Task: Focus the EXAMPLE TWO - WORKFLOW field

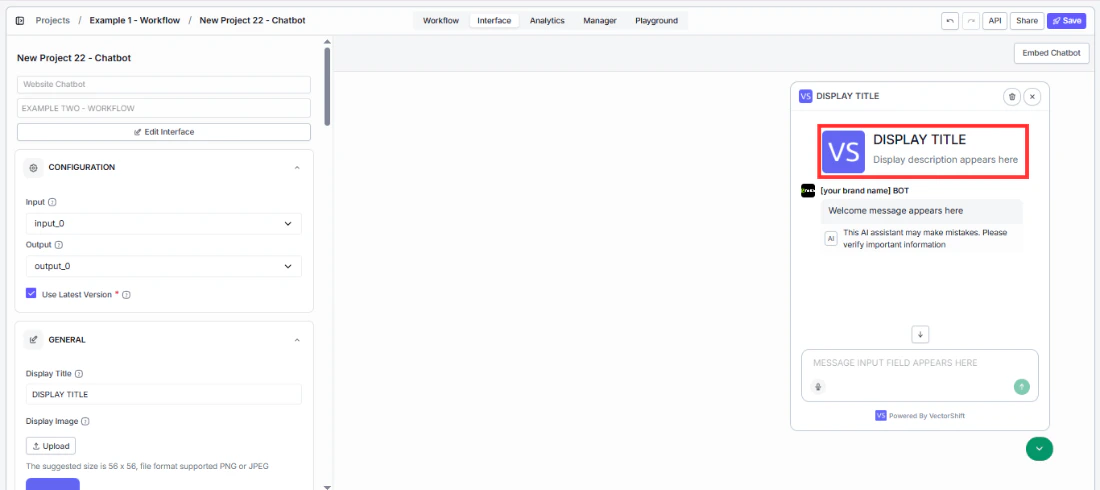Action: pos(163,108)
